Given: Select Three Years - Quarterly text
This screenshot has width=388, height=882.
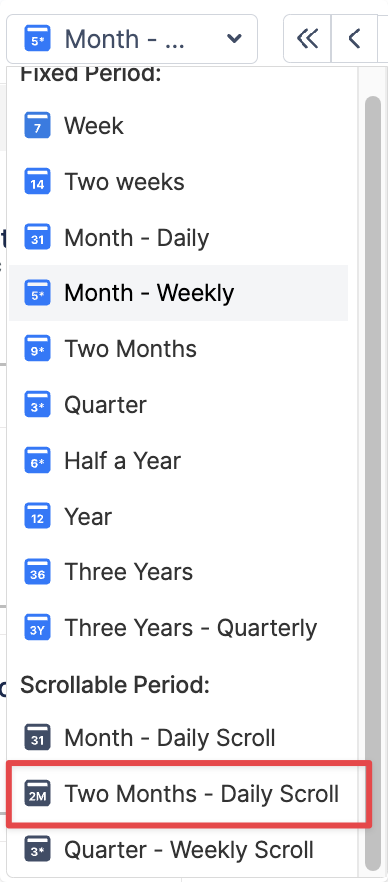Looking at the screenshot, I should click(x=191, y=628).
